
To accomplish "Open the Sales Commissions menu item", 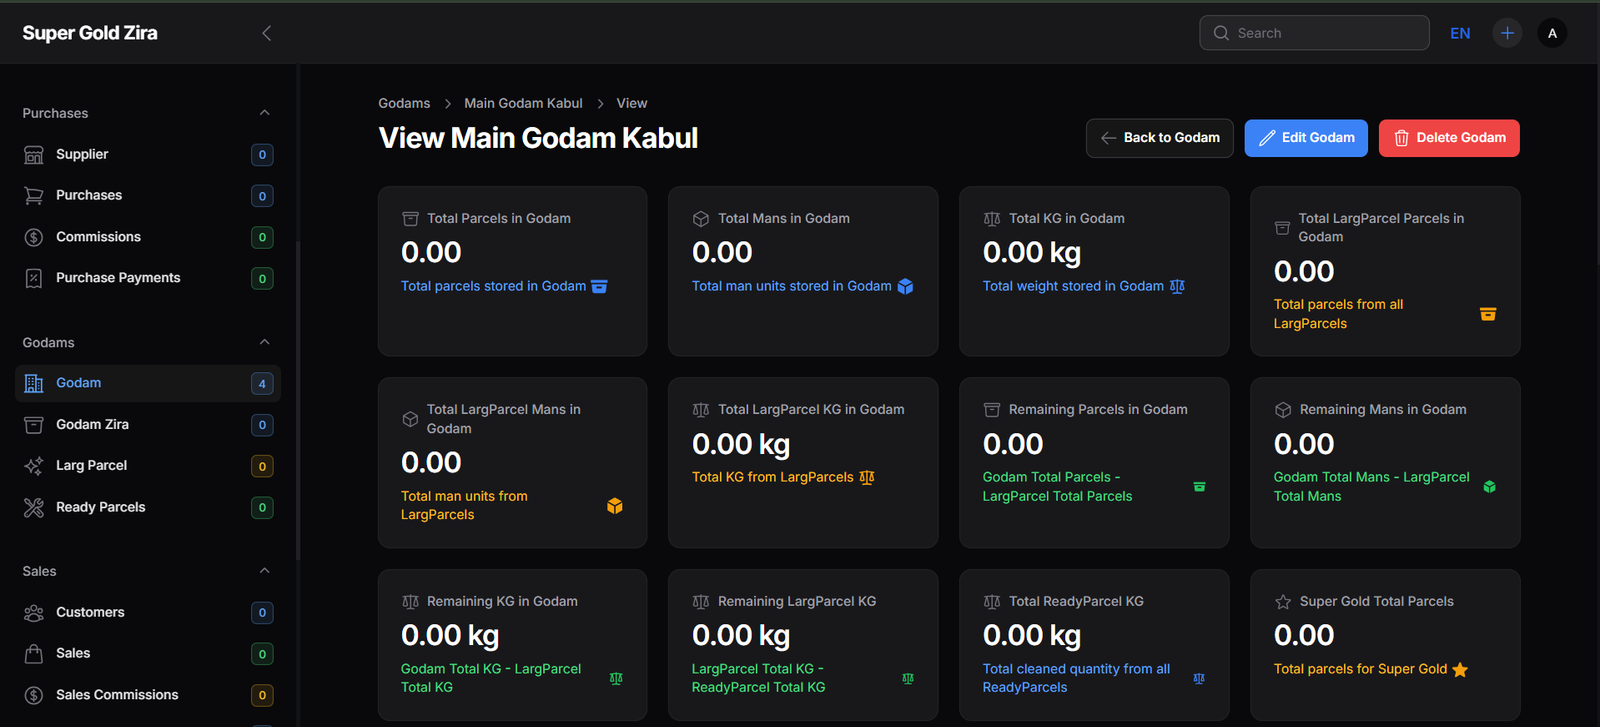I will (x=117, y=695).
